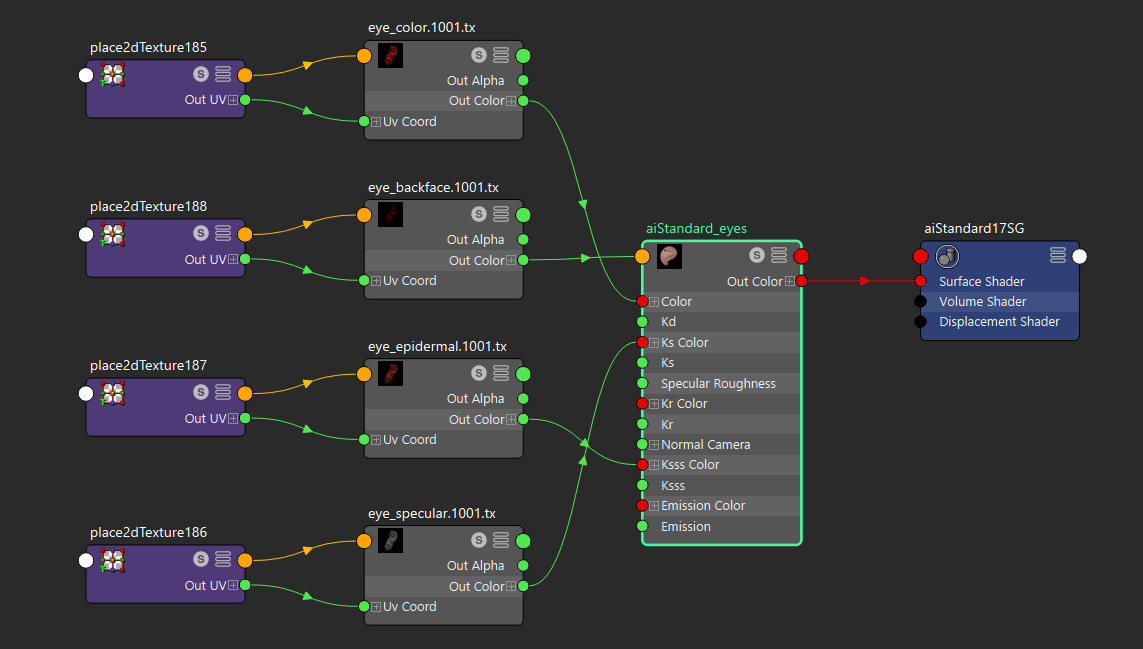Select the Specular Roughness attribute row

pos(718,383)
